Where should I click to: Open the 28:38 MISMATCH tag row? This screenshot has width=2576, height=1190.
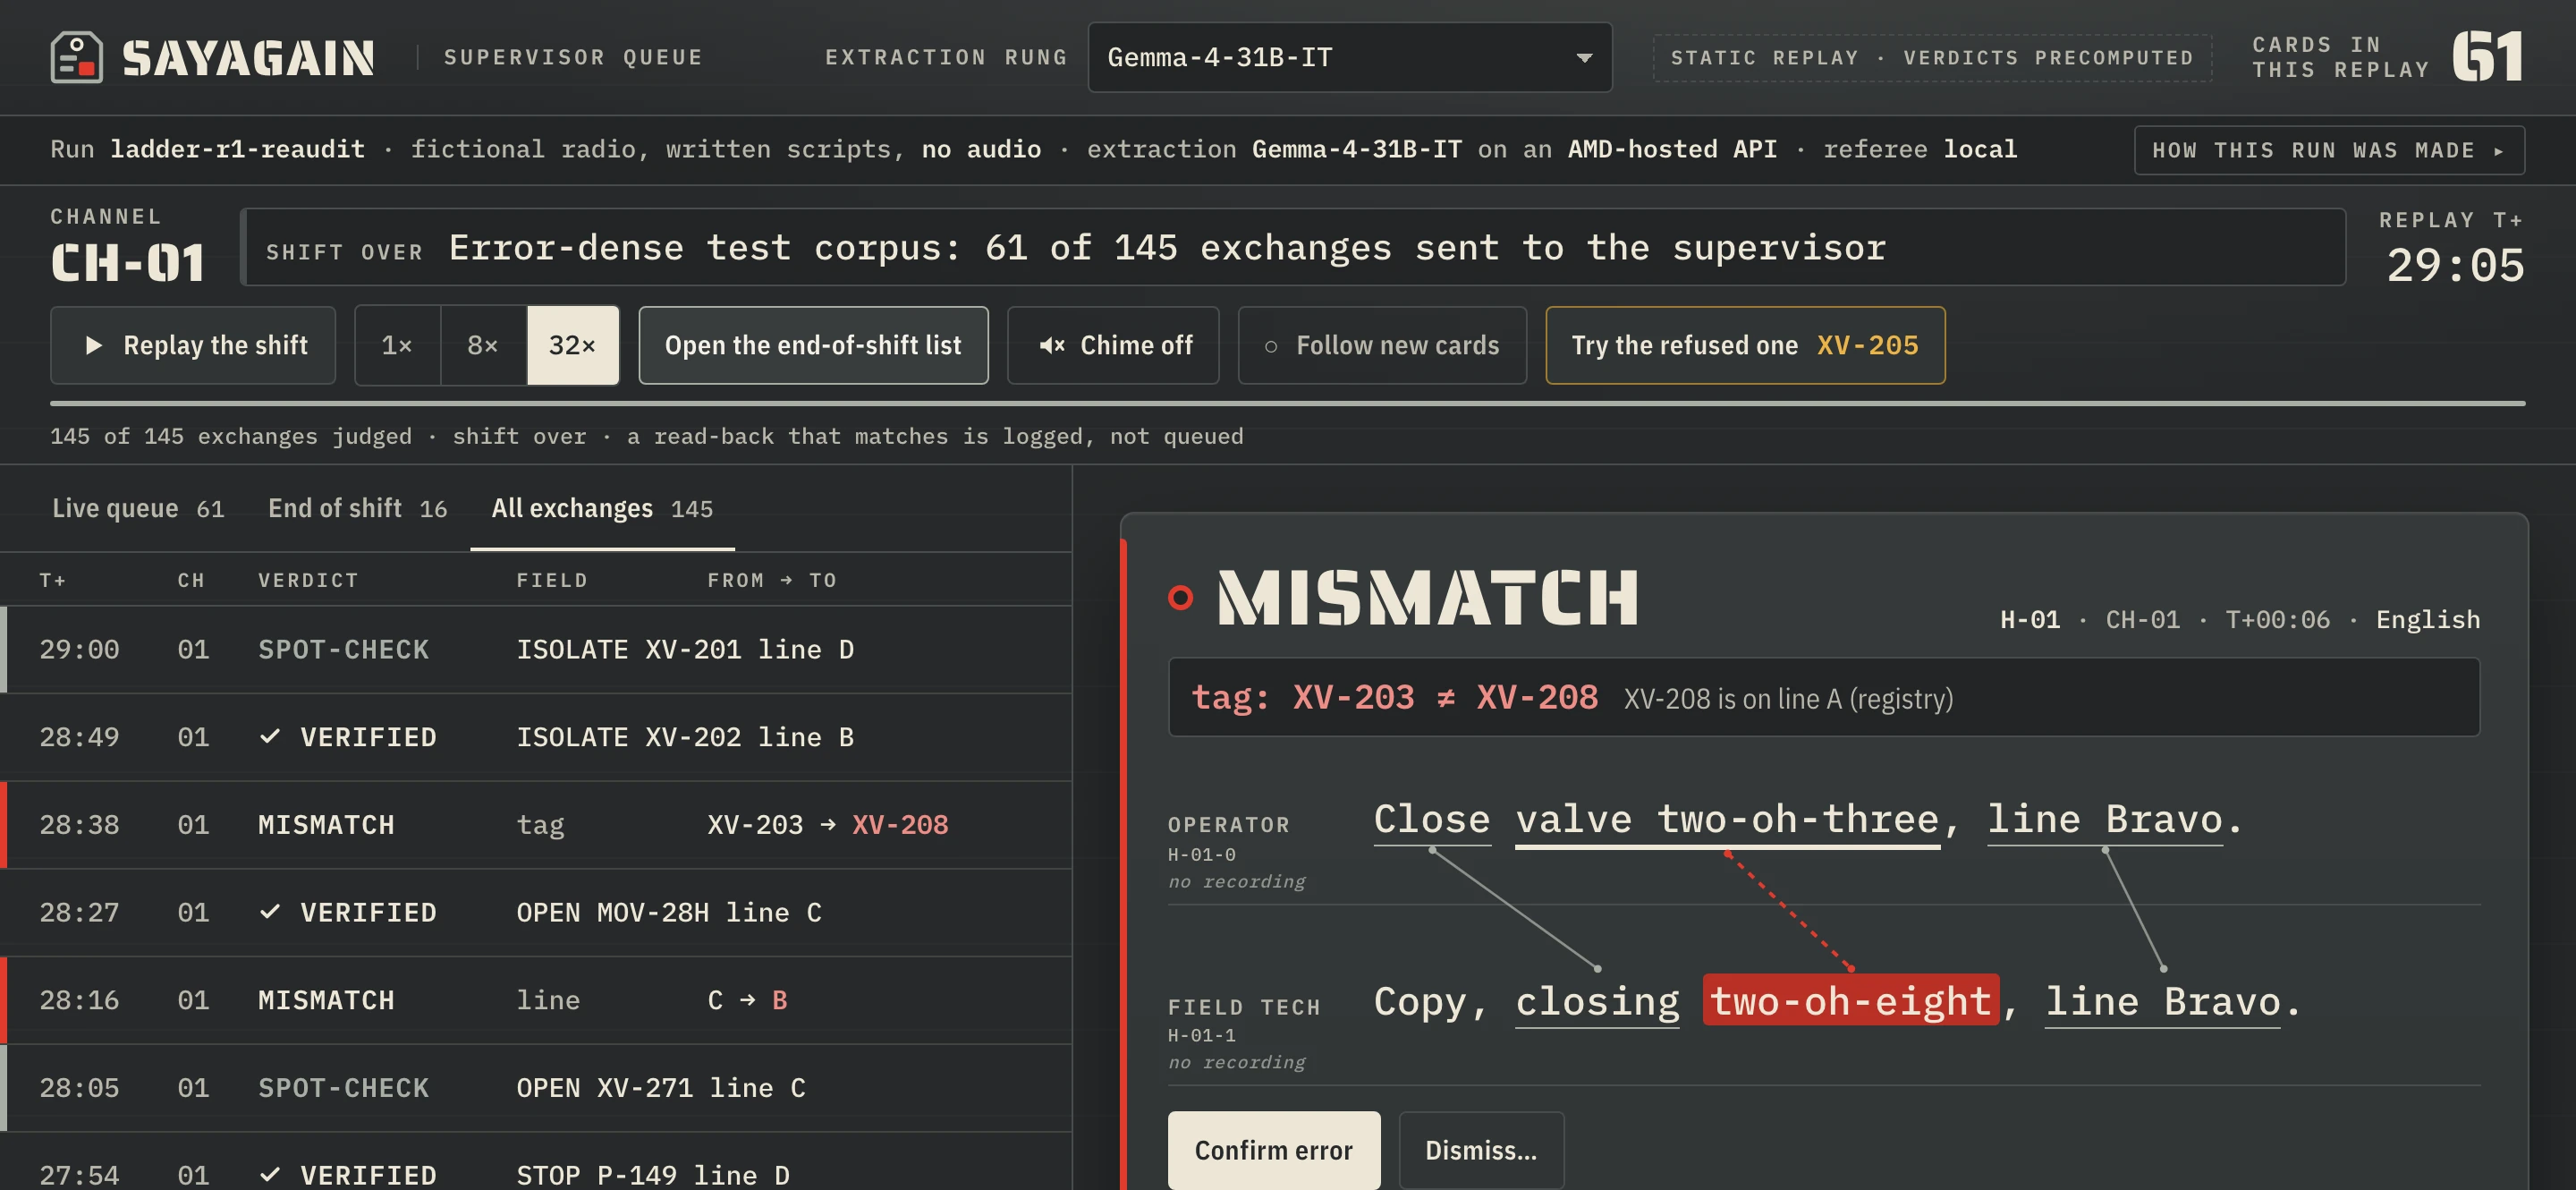(536, 825)
